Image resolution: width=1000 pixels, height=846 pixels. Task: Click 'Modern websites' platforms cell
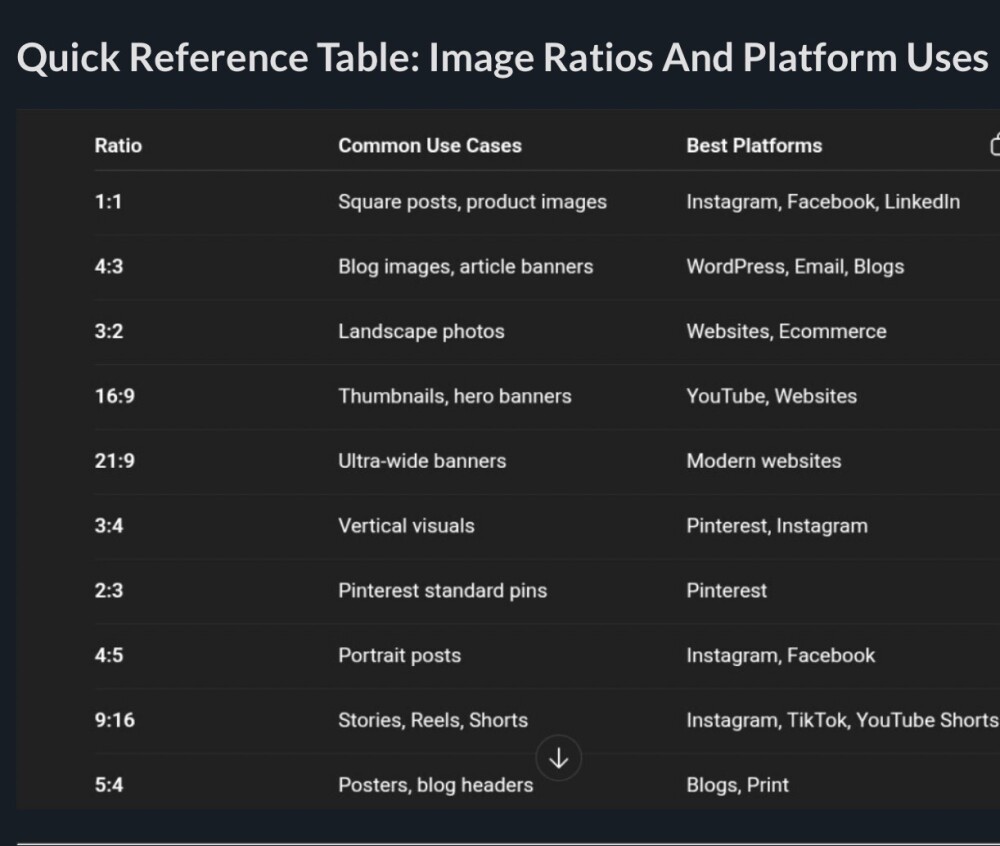(x=764, y=461)
